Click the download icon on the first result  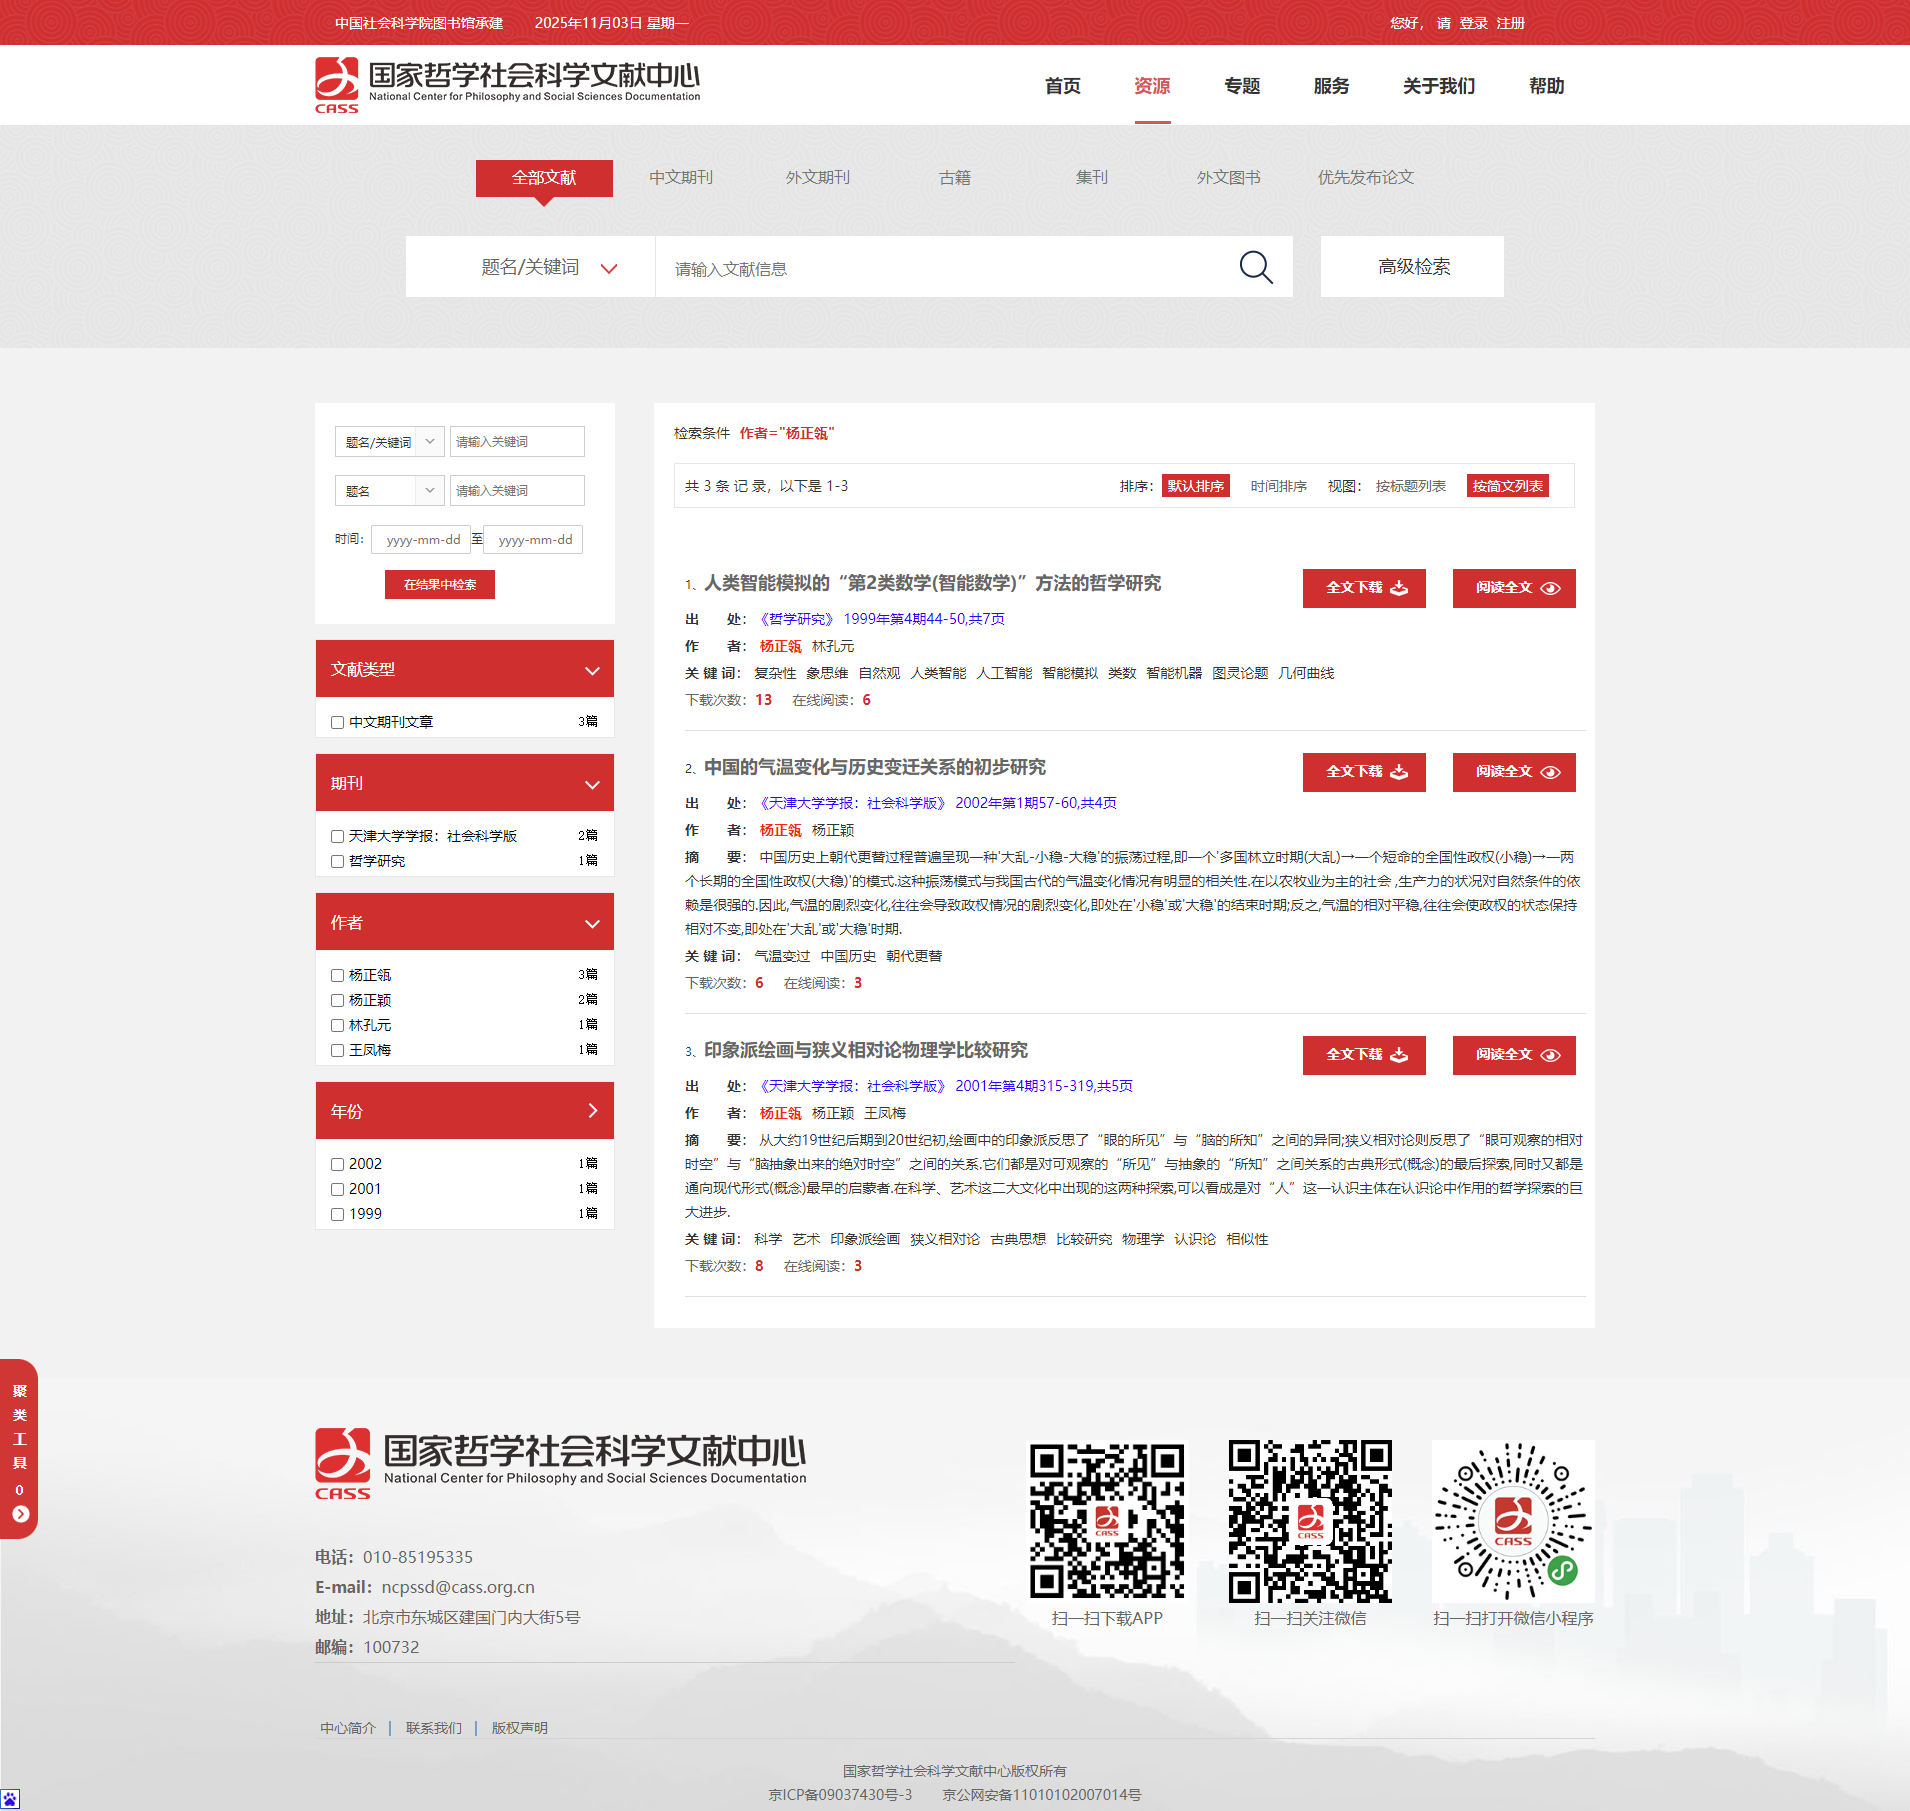tap(1399, 588)
